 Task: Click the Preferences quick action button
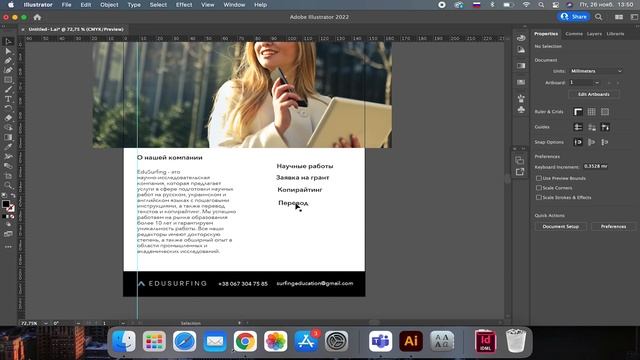coord(613,227)
